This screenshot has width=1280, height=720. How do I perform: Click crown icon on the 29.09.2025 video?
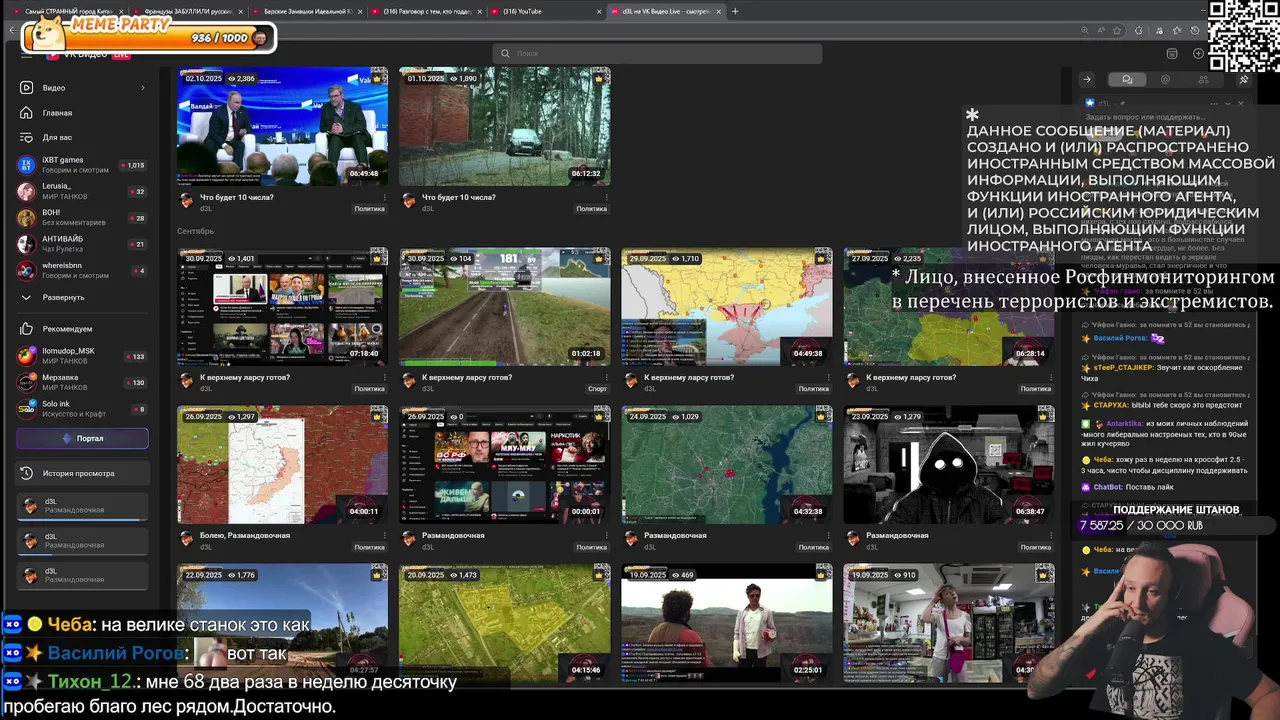tap(821, 258)
